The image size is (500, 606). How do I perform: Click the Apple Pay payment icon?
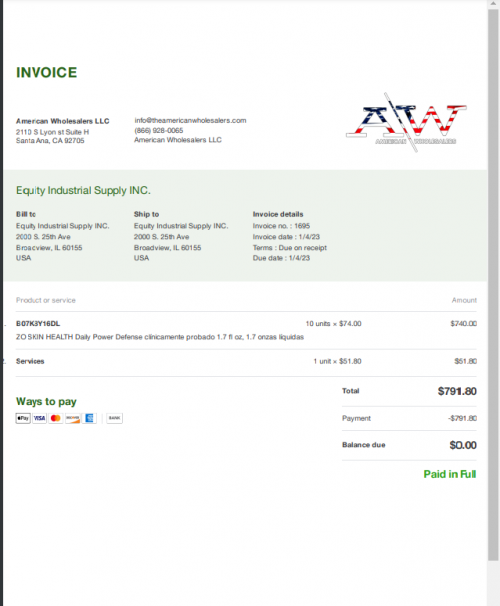pyautogui.click(x=23, y=418)
